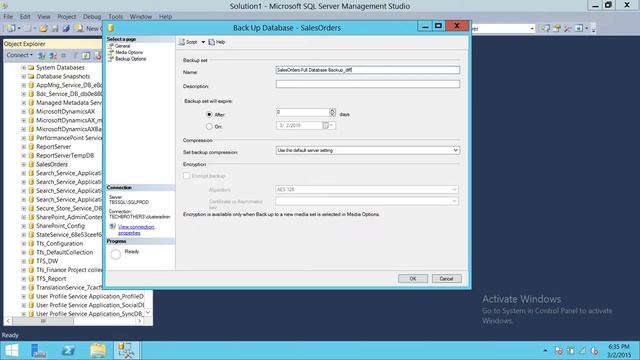Open the Debug menu
Screen dimensions: 640x360
[92, 17]
